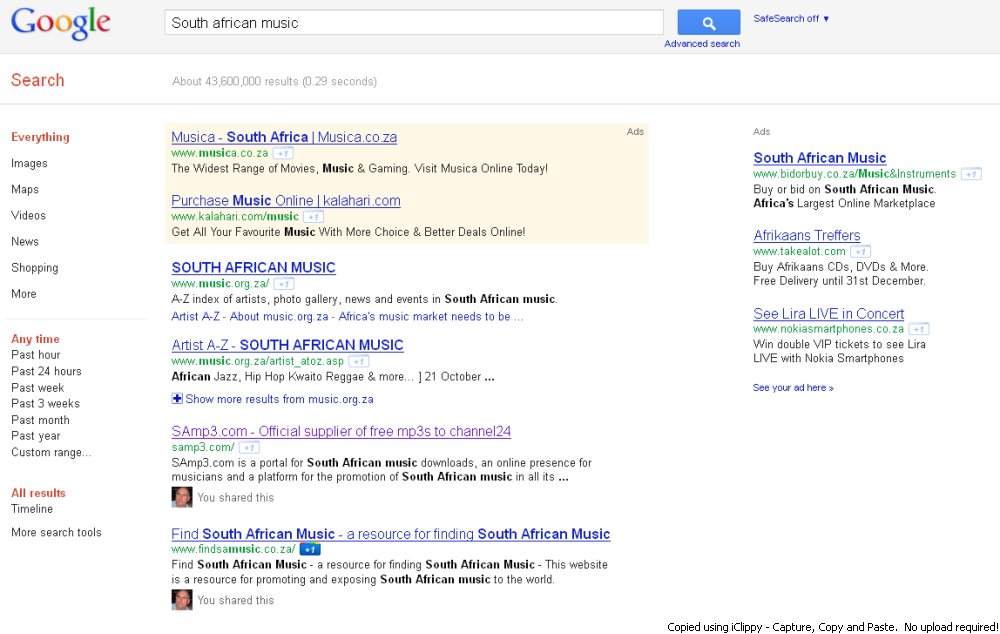The width and height of the screenshot is (1000, 634).
Task: Click 'www.findsamusic.co.za/' green URL
Action: tap(233, 549)
